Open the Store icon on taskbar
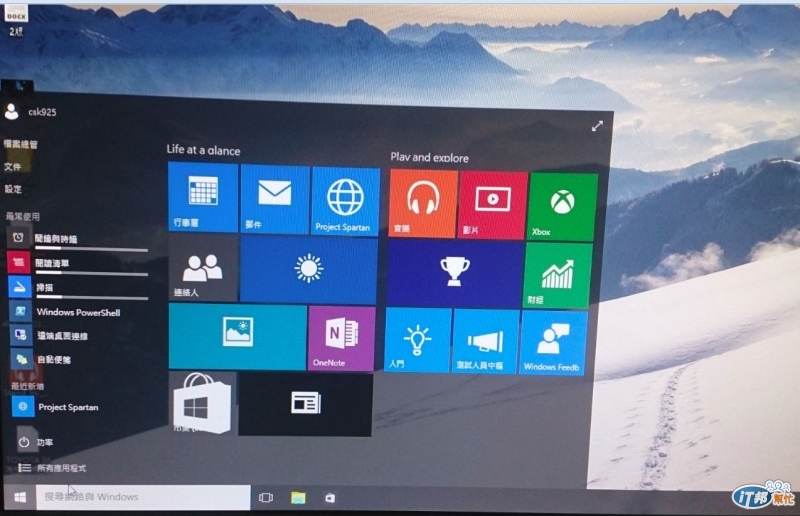This screenshot has height=516, width=800. tap(330, 498)
